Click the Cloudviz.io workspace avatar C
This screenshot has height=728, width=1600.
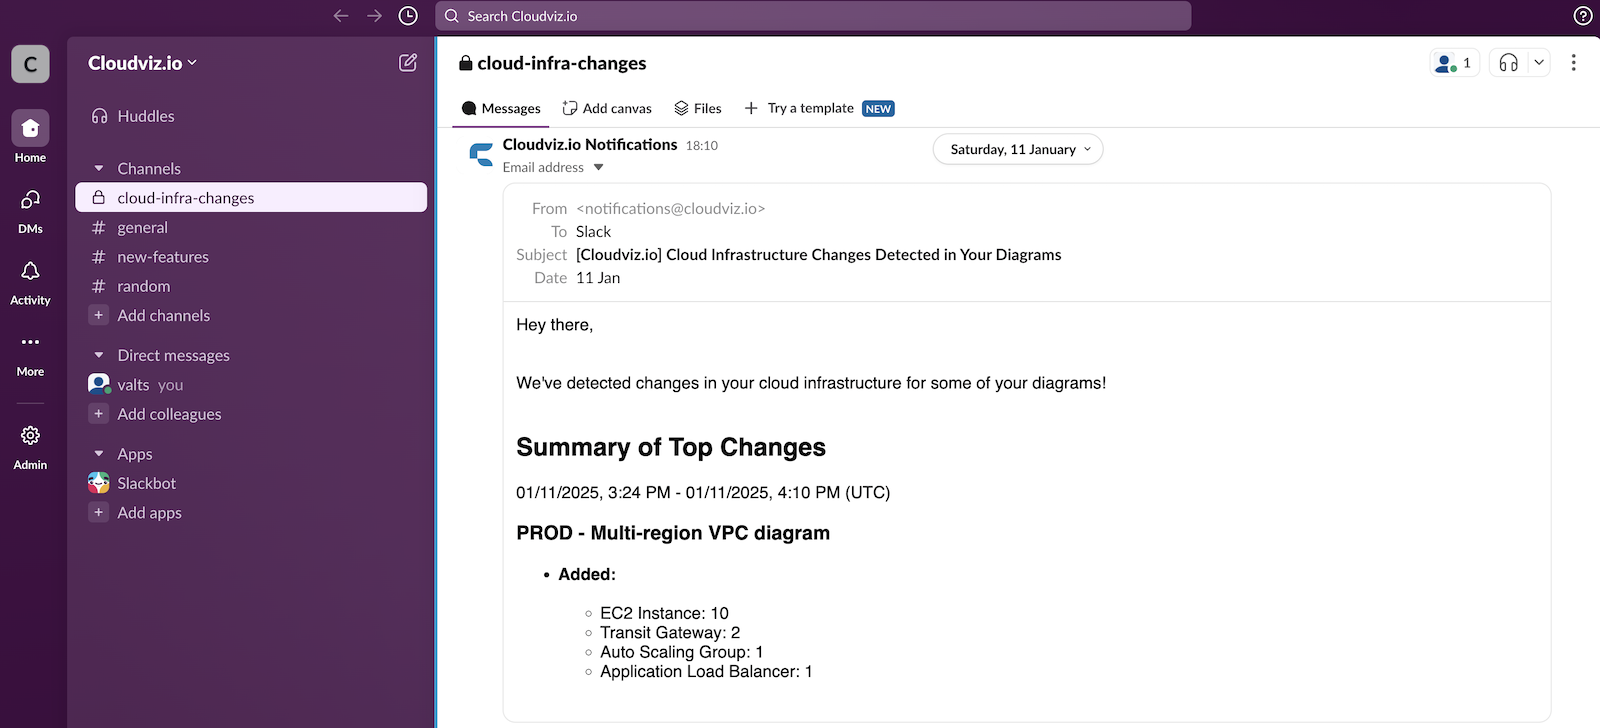[30, 64]
